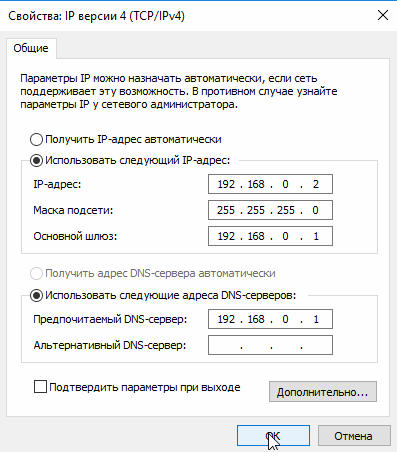Screen dimensions: 397x452
Task: Click second octet 168 of preferred DNS
Action: (x=256, y=319)
